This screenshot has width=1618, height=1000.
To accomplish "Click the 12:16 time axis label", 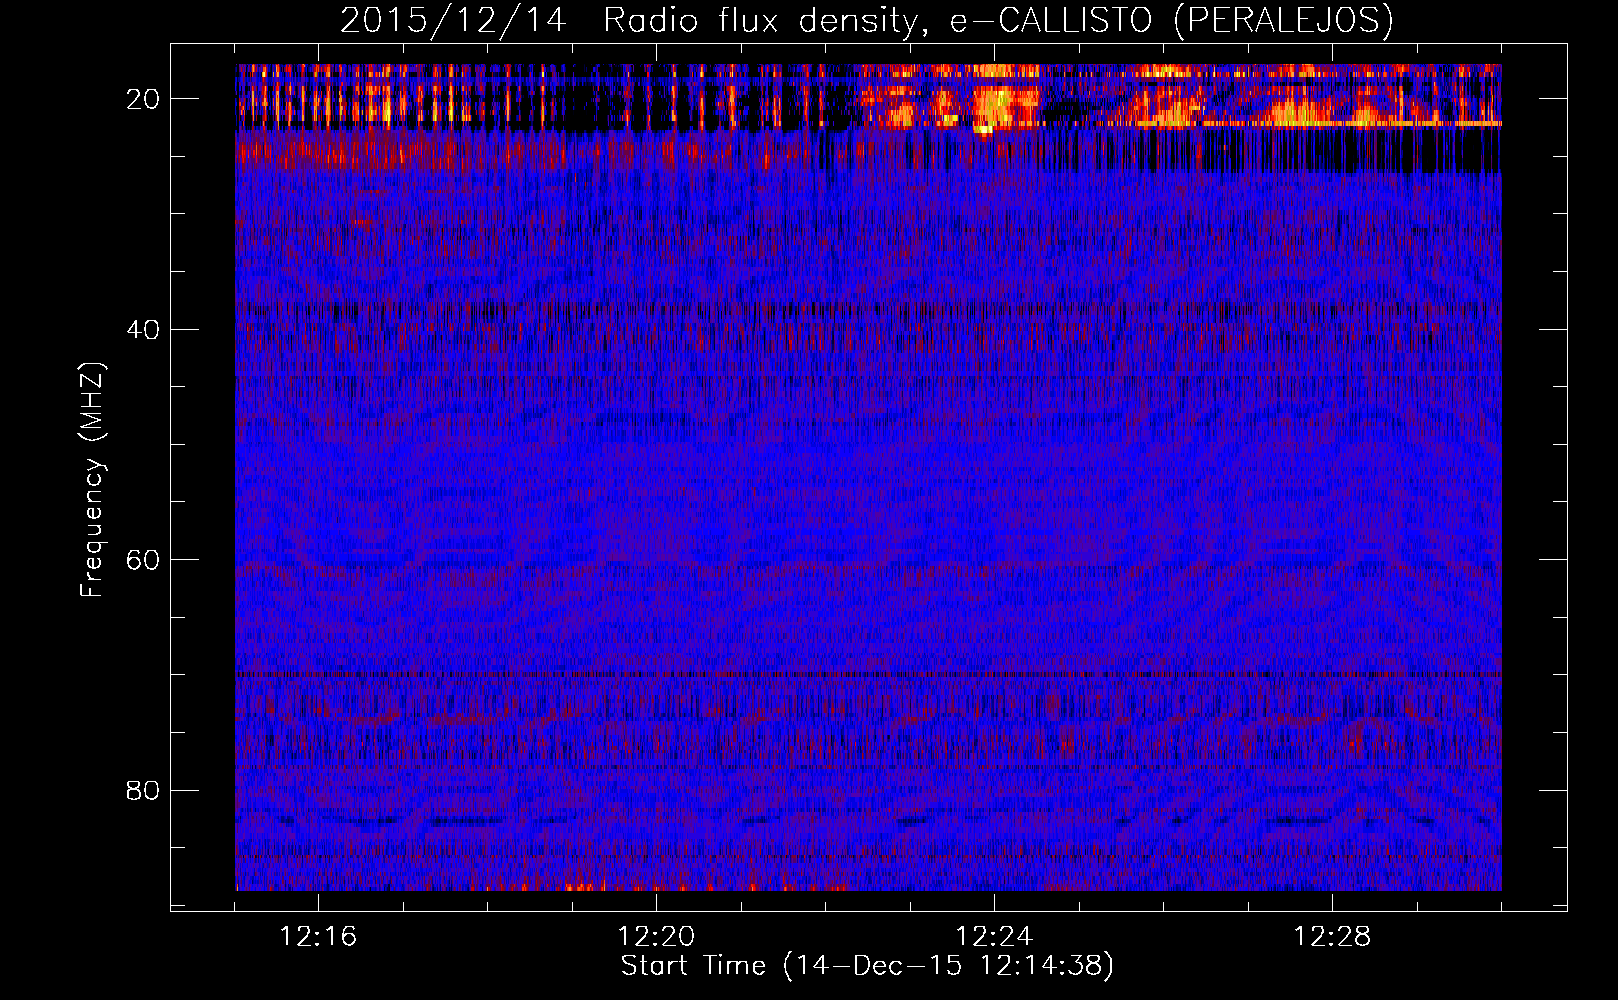I will (318, 937).
